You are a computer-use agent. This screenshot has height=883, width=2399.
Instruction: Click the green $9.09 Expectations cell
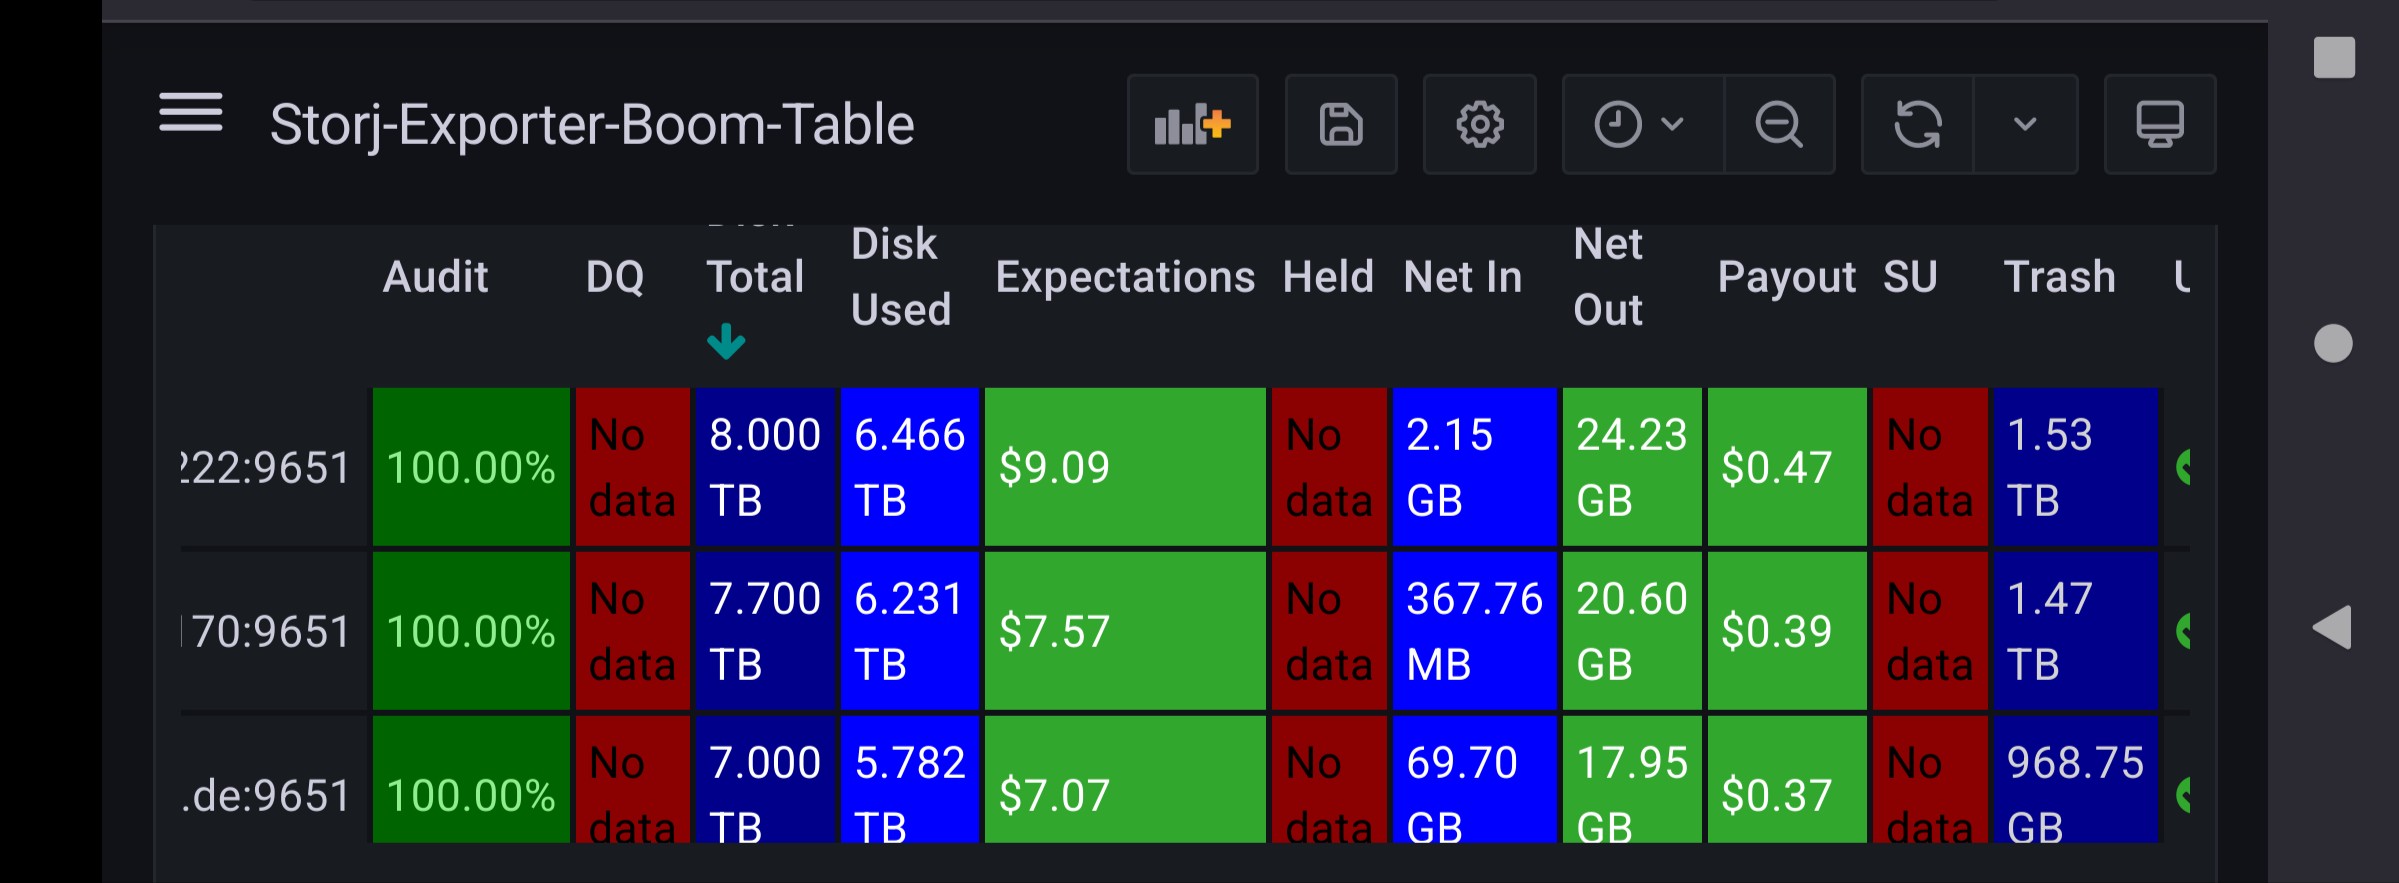1124,467
